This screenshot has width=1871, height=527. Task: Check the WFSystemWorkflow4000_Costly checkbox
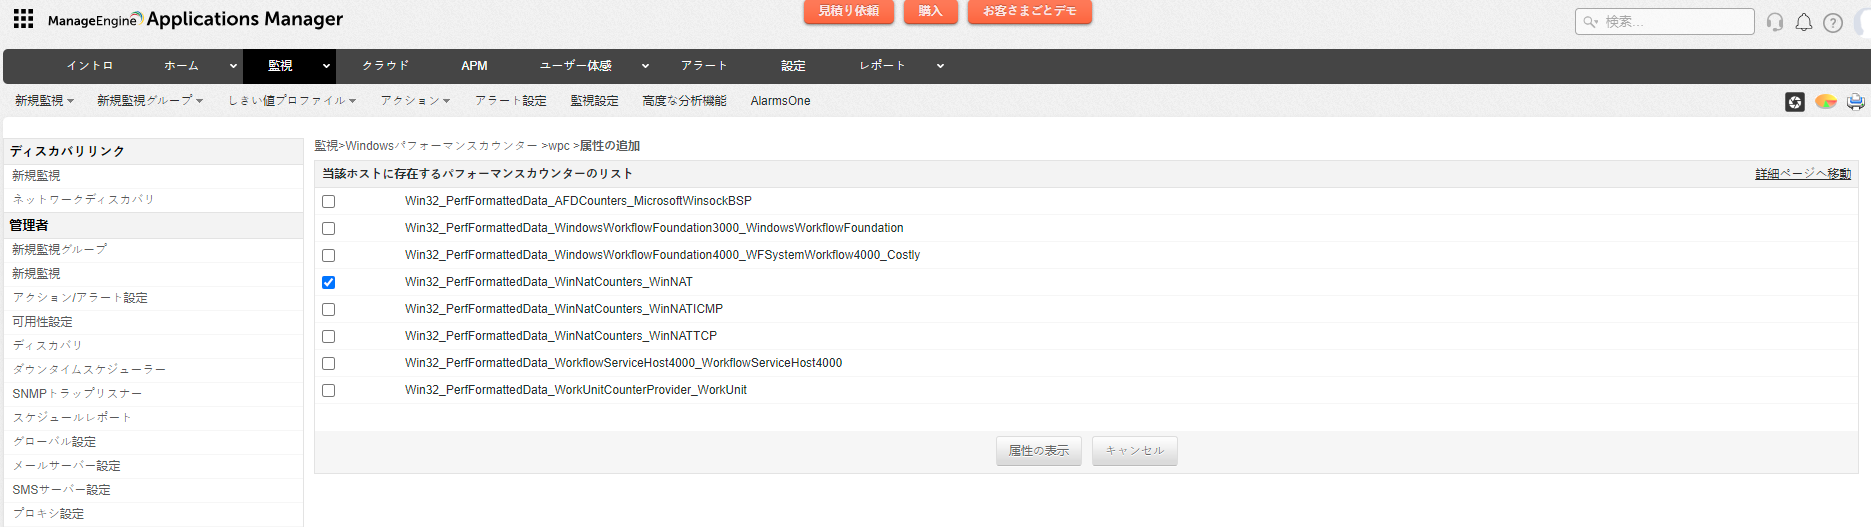[x=328, y=255]
